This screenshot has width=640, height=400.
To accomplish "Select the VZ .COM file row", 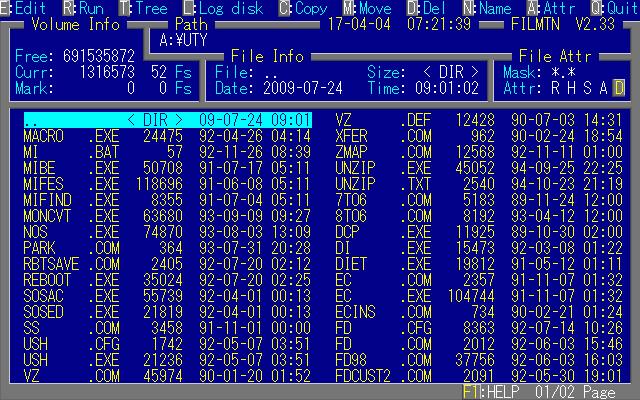I will tap(168, 376).
